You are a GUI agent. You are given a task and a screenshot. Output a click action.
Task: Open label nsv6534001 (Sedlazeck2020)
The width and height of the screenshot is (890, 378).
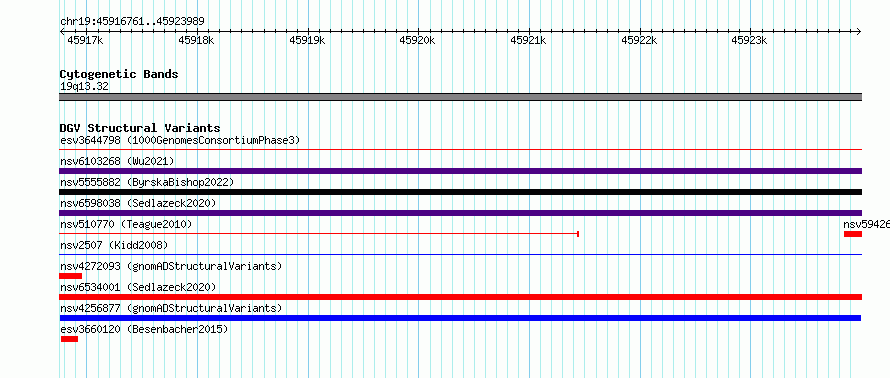click(x=138, y=287)
